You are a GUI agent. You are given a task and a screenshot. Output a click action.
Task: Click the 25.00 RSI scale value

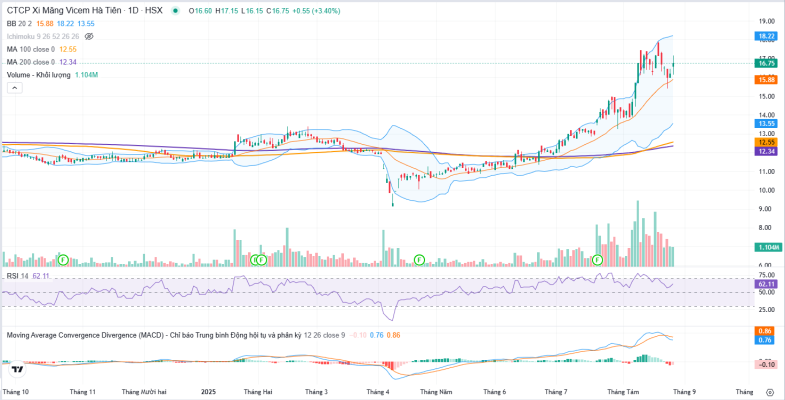pyautogui.click(x=766, y=310)
